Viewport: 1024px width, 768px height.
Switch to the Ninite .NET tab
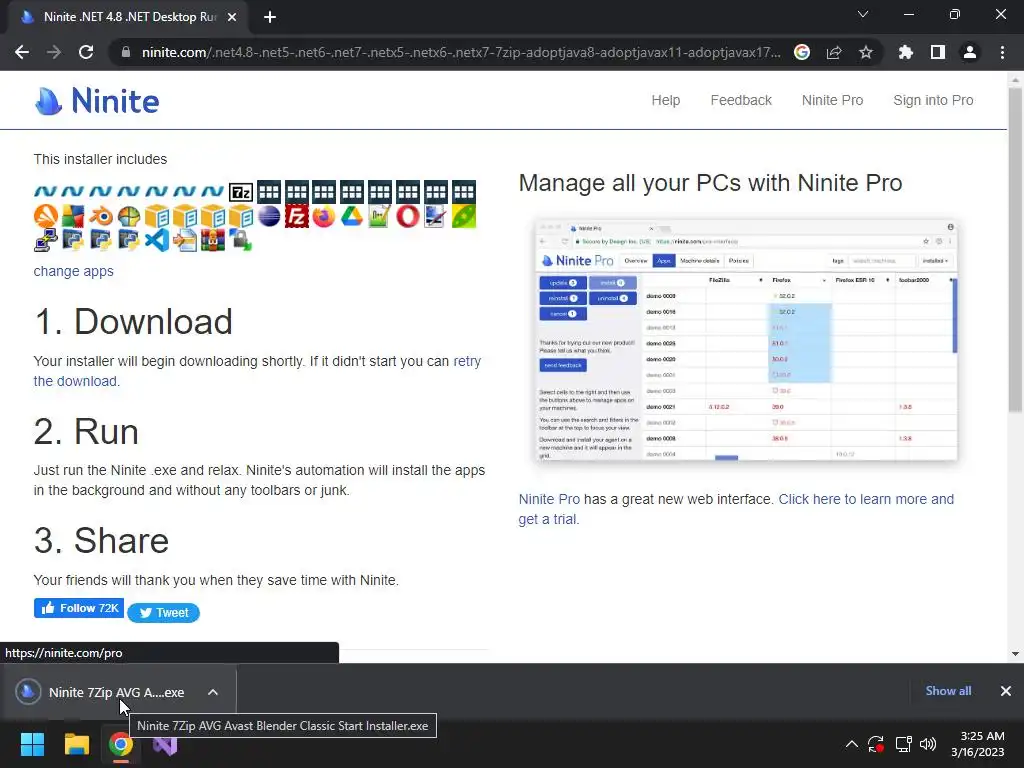(129, 17)
